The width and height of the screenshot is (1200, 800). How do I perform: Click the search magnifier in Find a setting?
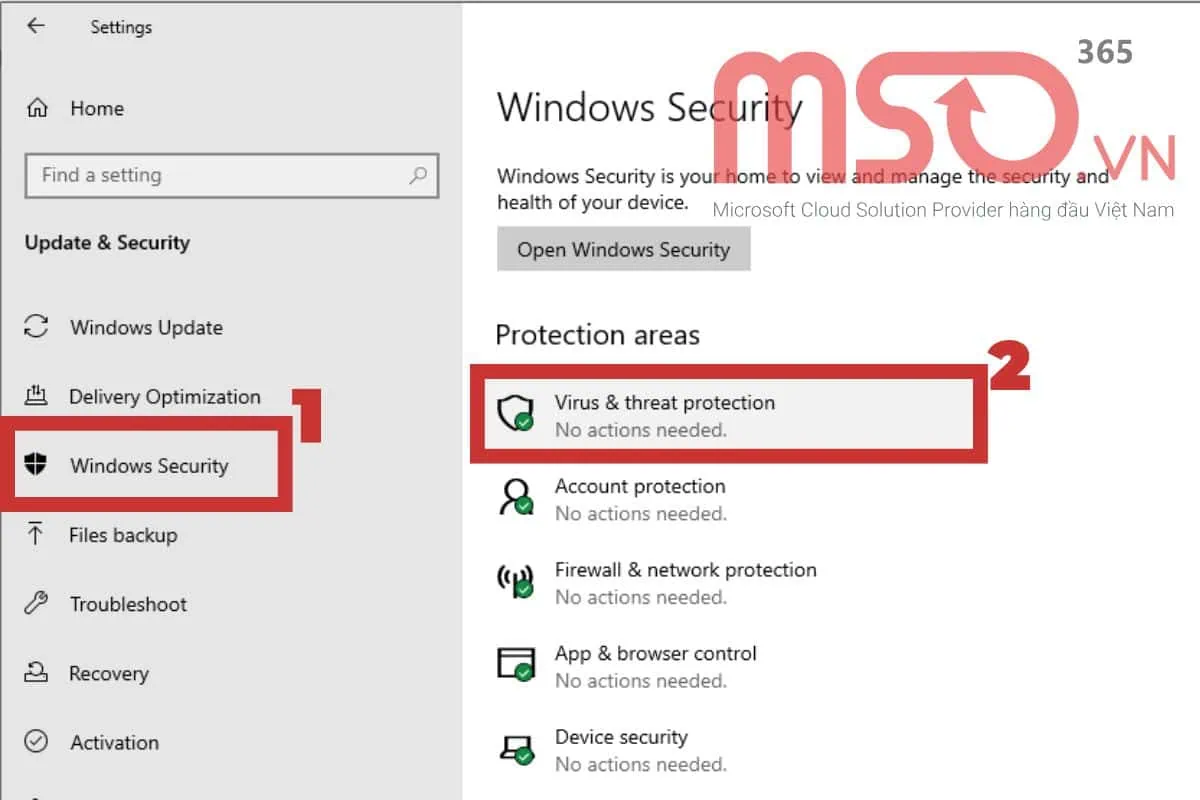(419, 175)
